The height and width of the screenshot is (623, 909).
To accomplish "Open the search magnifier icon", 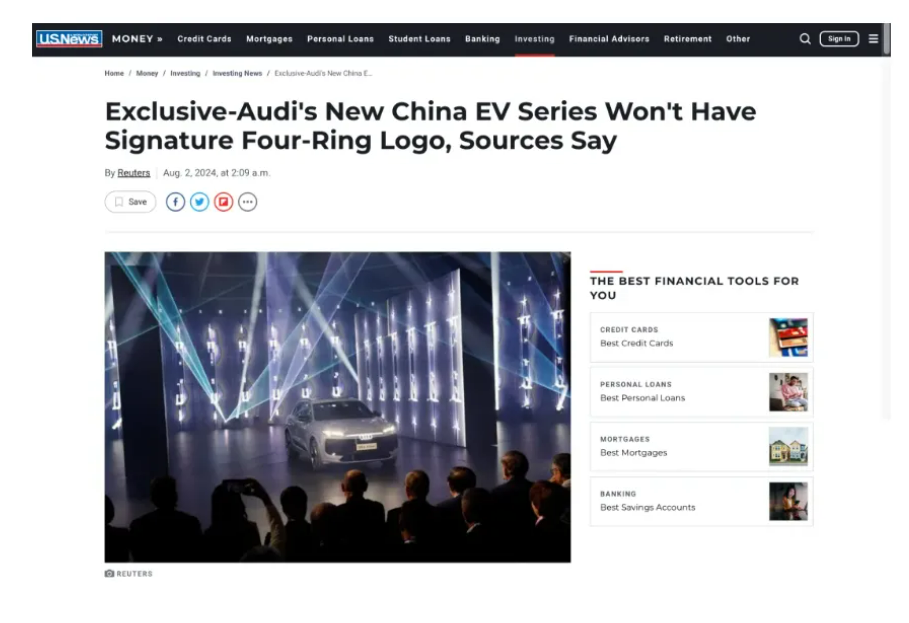I will [805, 39].
